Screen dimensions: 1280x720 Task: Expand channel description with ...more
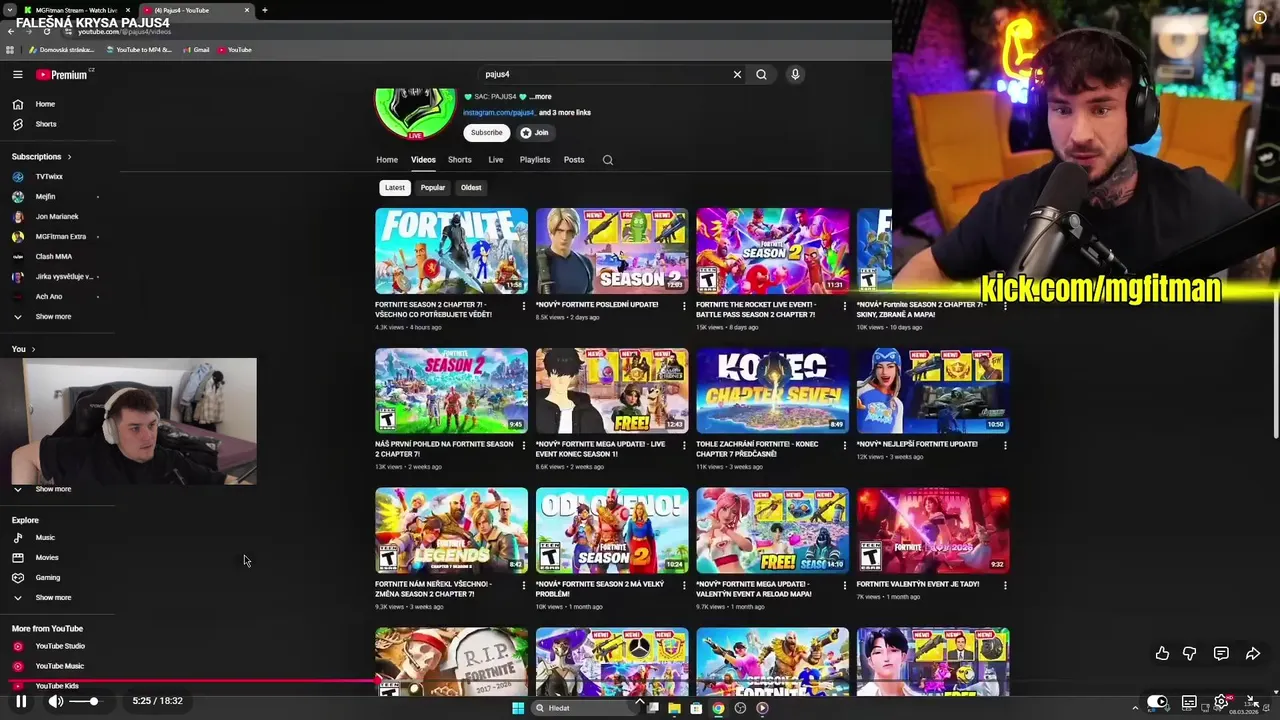540,97
